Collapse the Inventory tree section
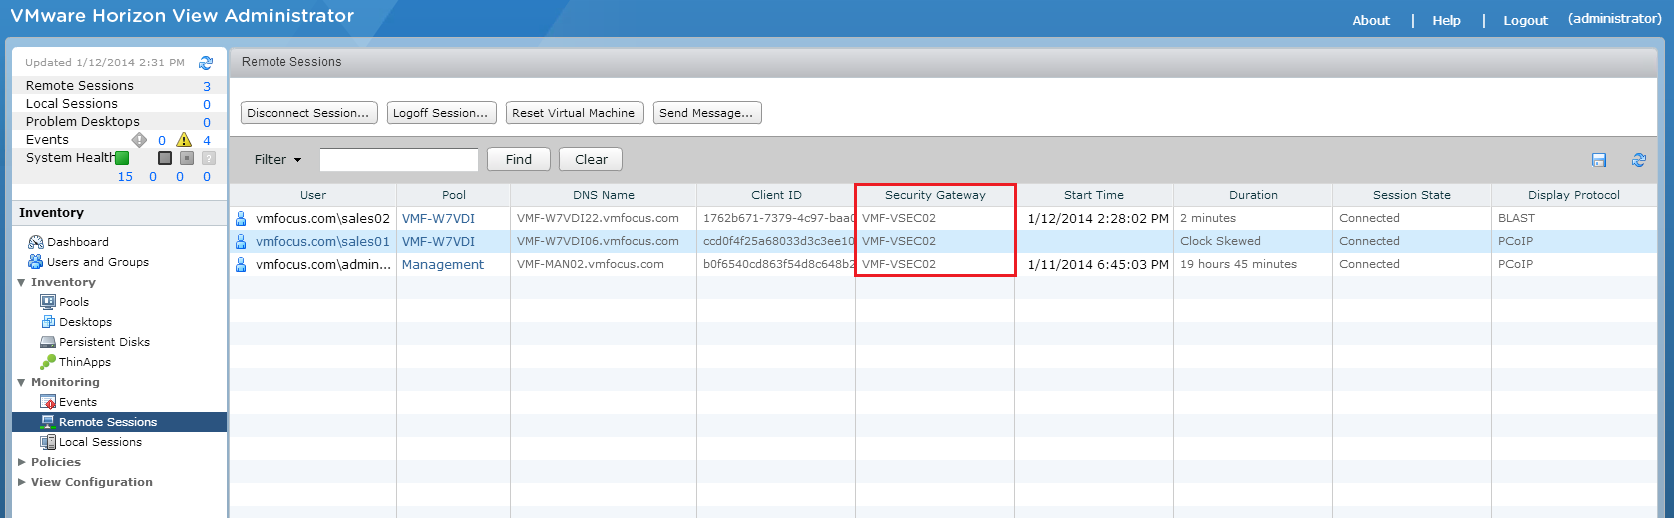Screen dimensions: 1674x518 coord(22,283)
